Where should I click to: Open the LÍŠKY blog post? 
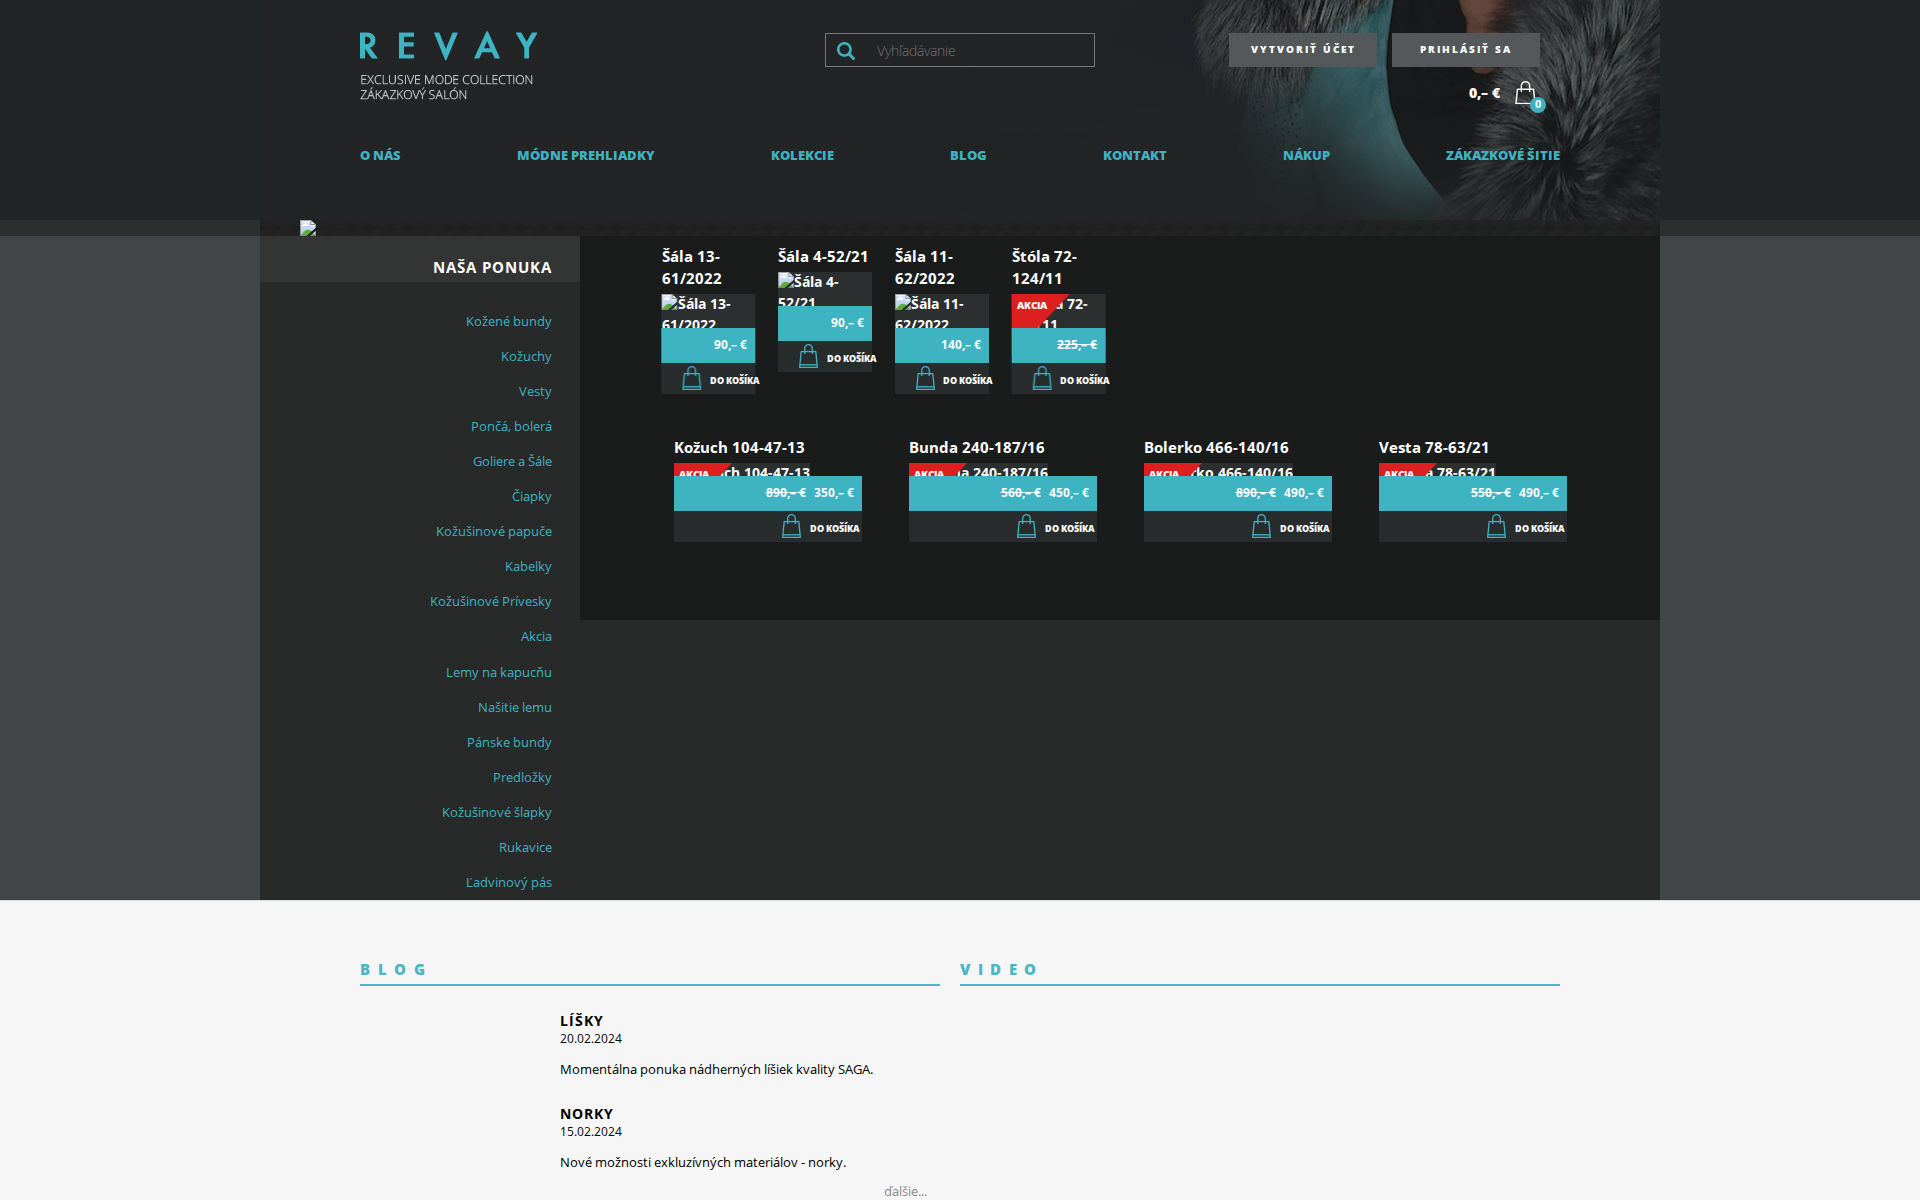point(581,1021)
